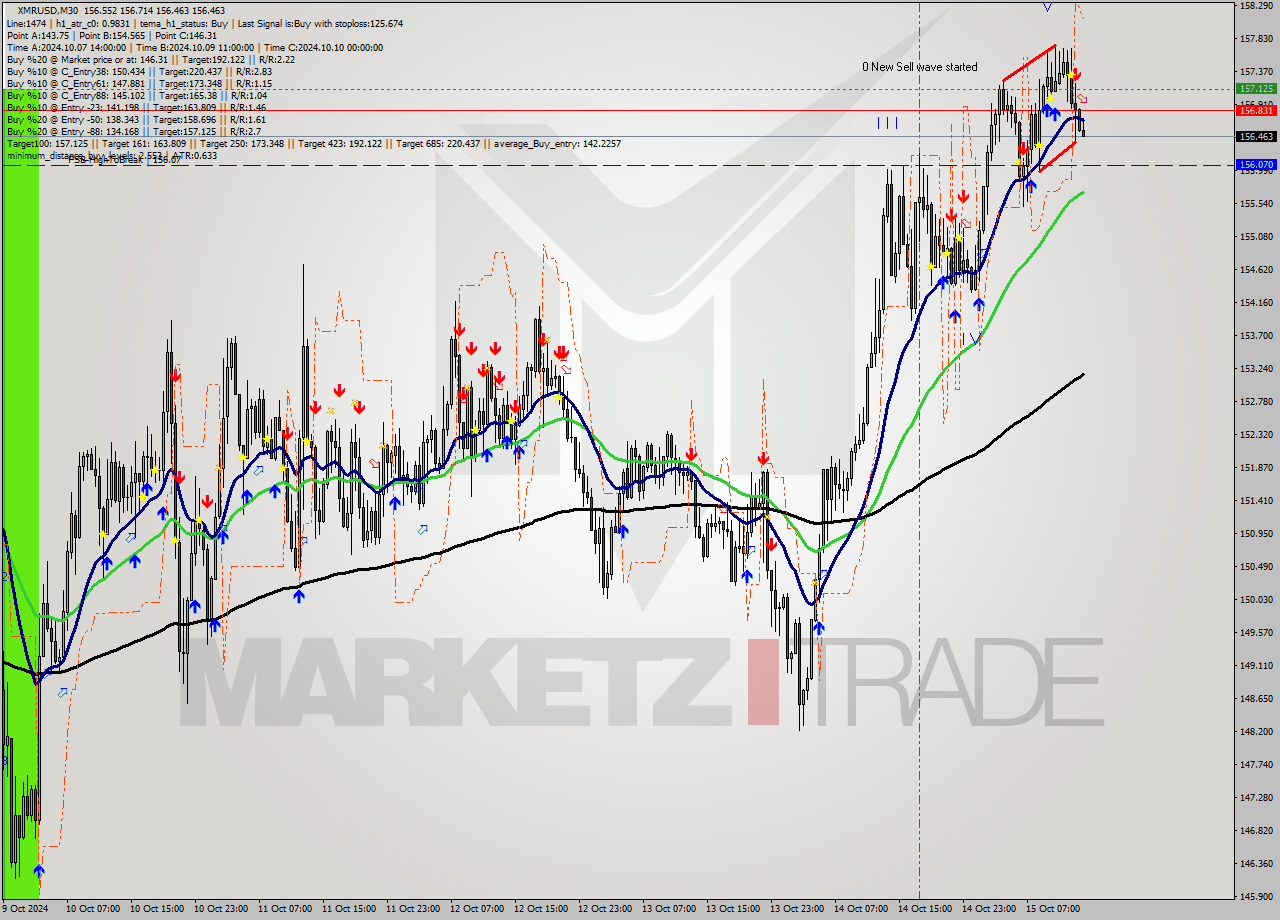This screenshot has height=920, width=1280.
Task: Click 'Target 423: 192.122' text
Action: 342,143
